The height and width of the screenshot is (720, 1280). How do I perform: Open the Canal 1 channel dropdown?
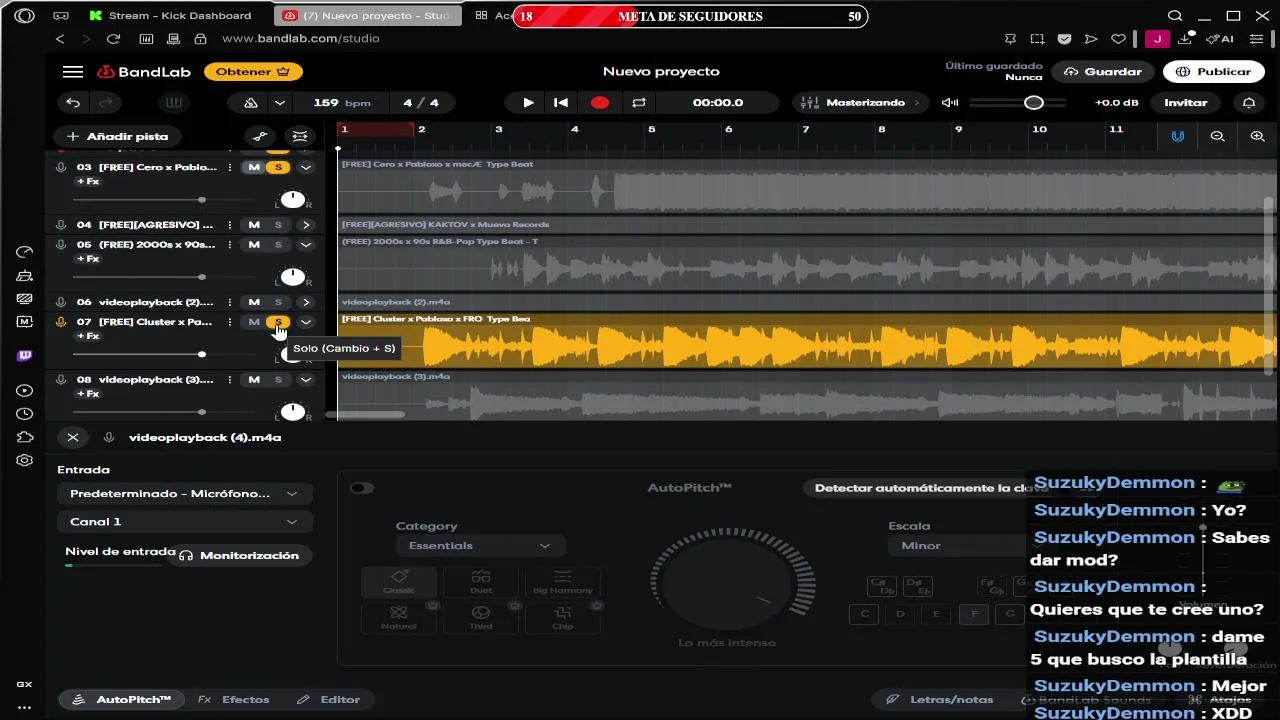[x=184, y=522]
